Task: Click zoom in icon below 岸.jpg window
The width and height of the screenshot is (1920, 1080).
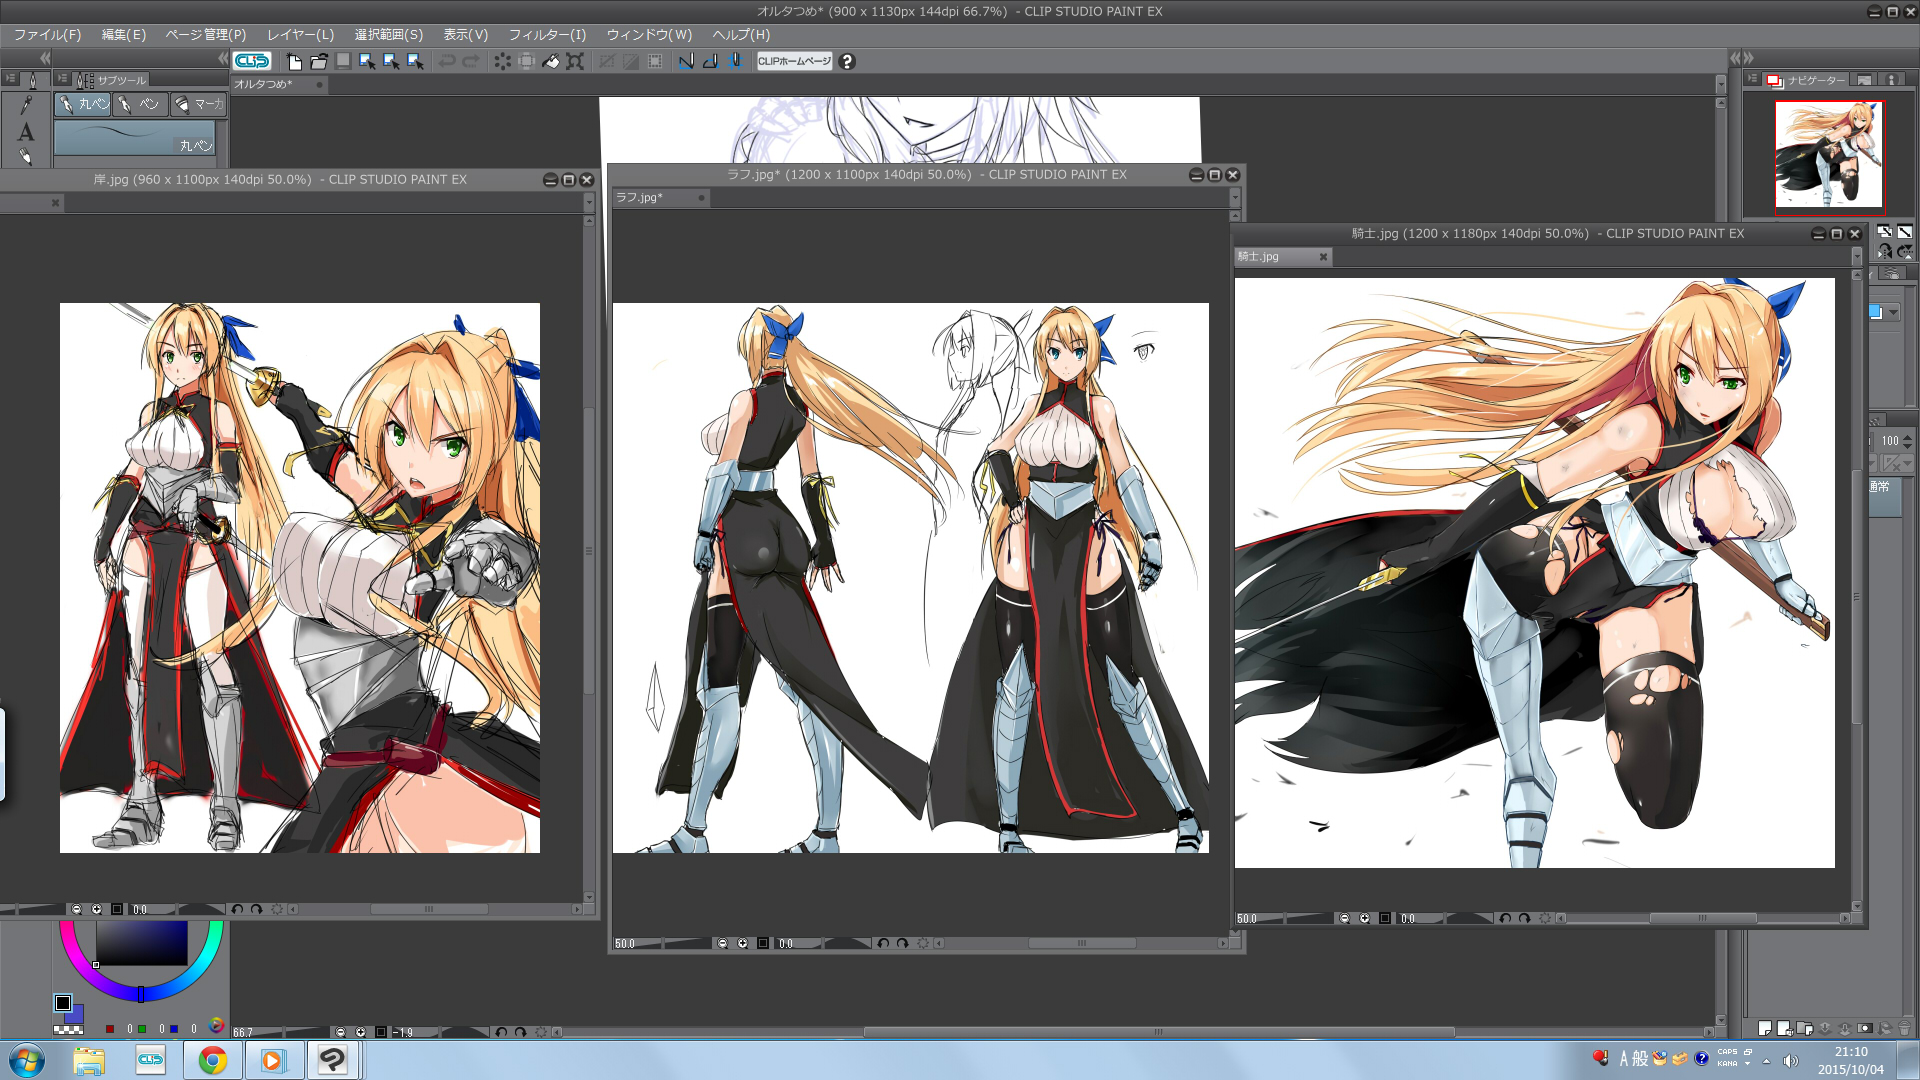Action: (x=97, y=909)
